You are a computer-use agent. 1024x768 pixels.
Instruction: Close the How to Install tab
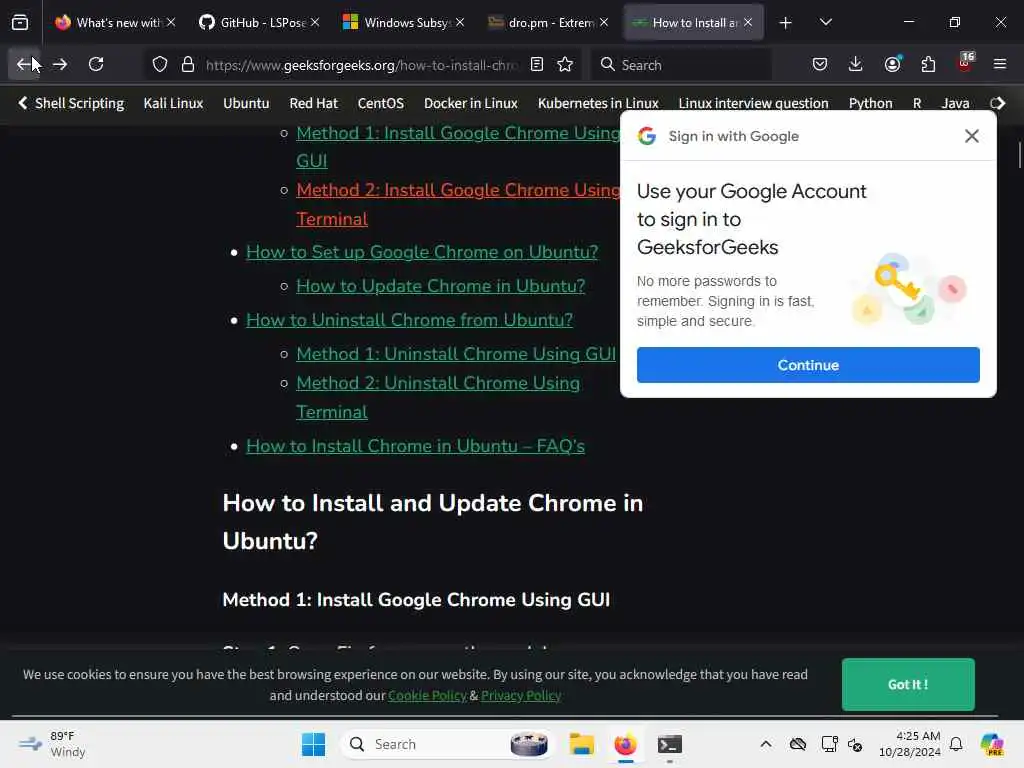[x=748, y=22]
